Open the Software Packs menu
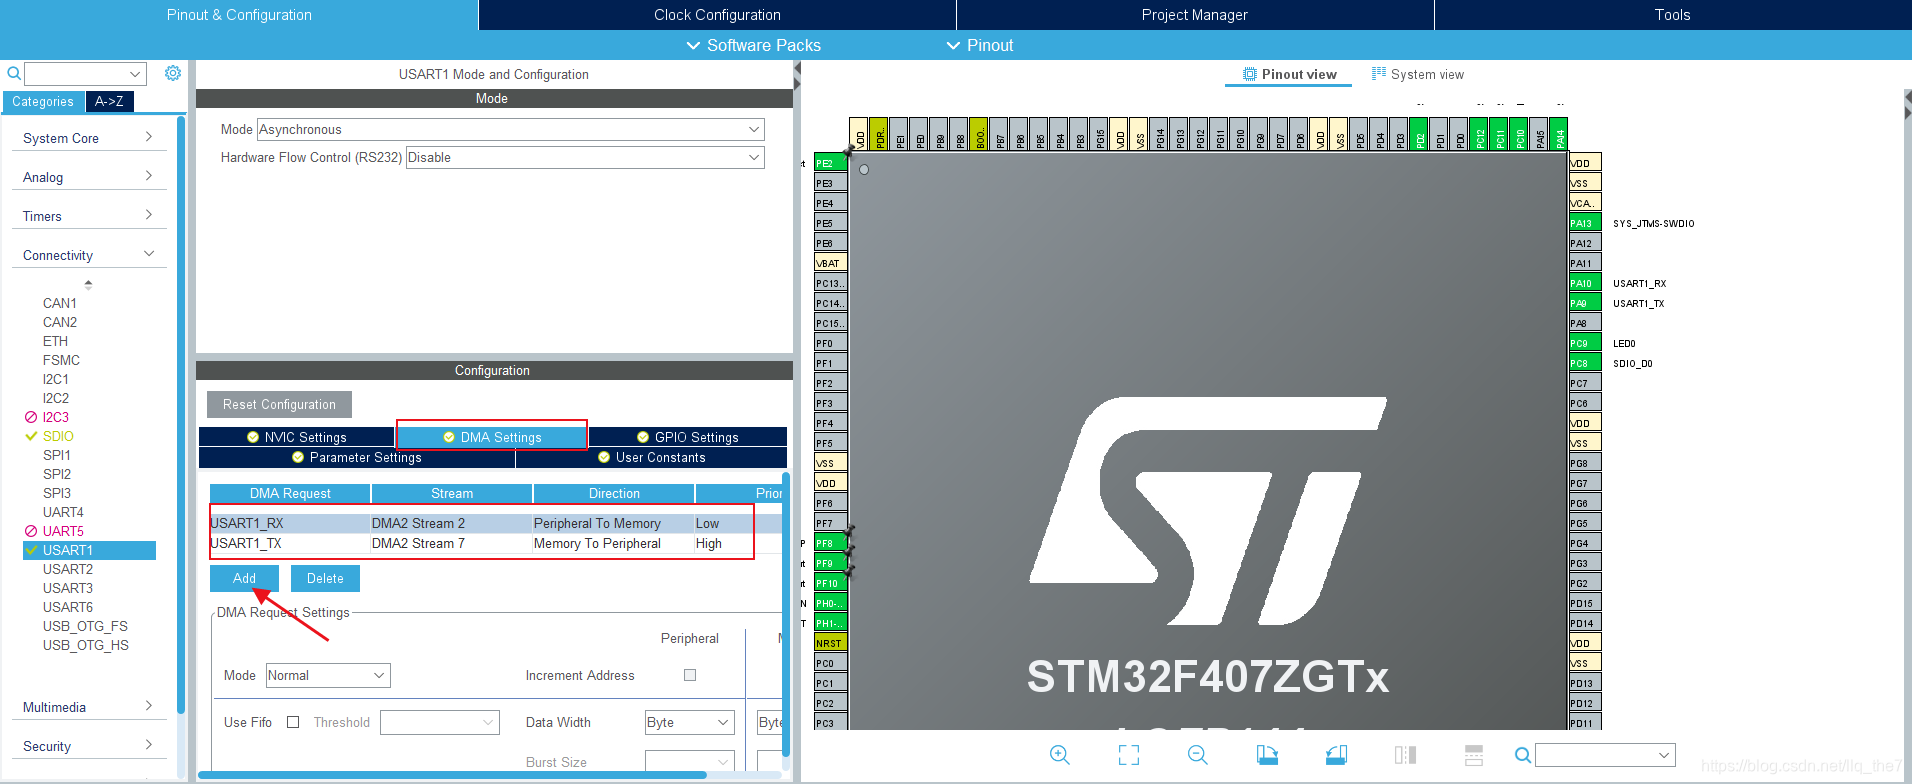Screen dimensions: 1912x784 point(753,45)
